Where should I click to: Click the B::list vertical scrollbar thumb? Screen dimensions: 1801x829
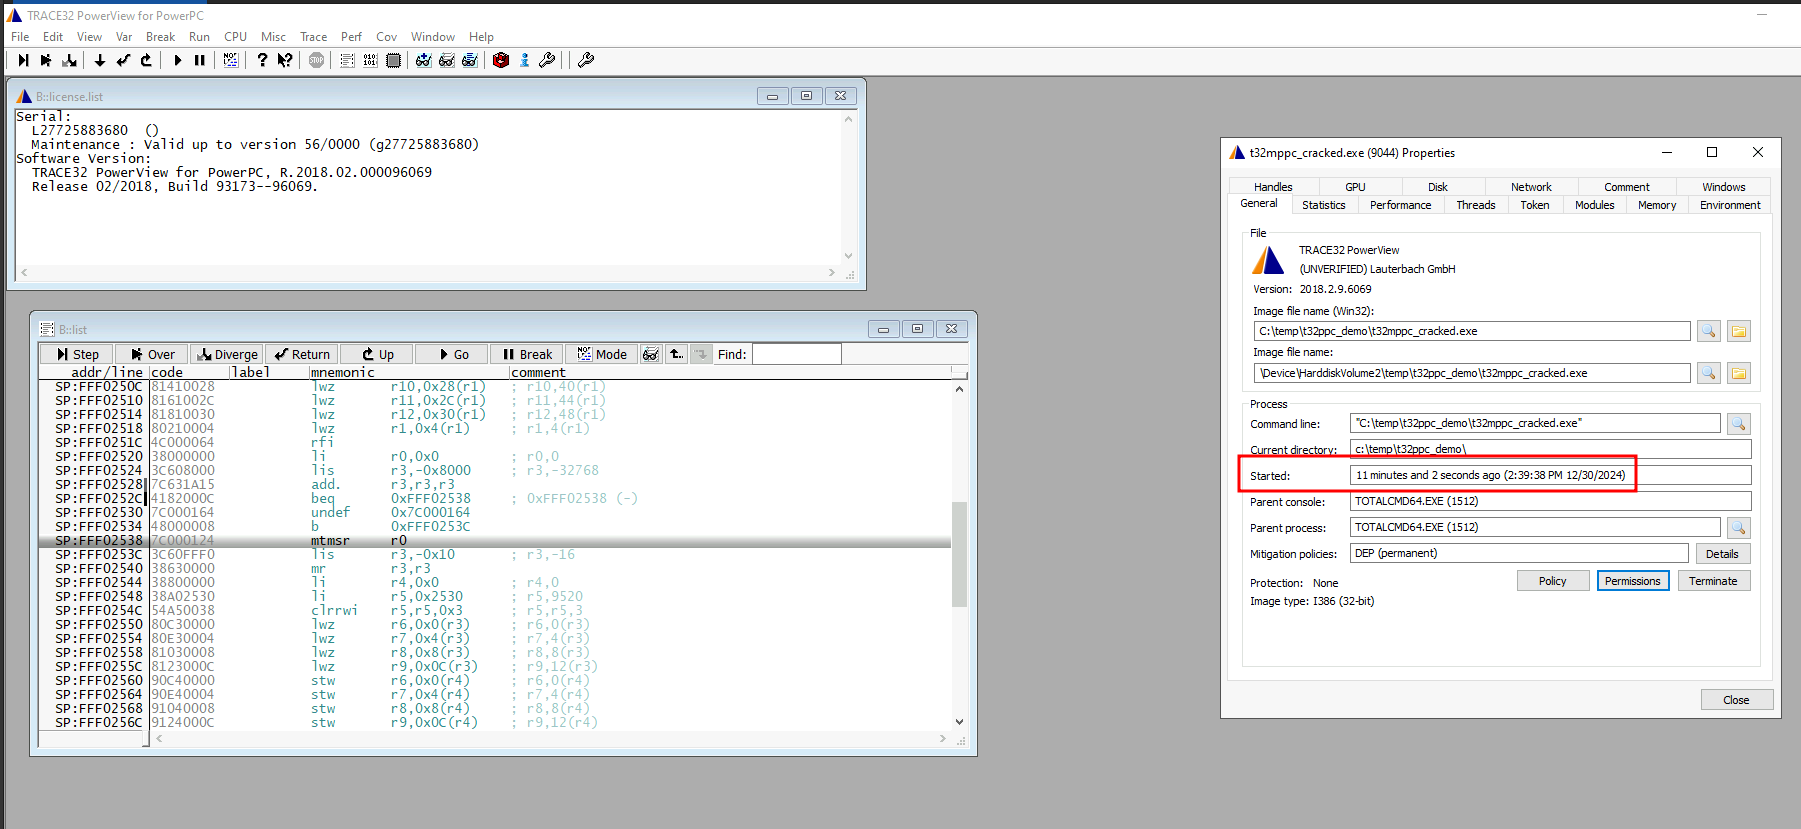959,554
